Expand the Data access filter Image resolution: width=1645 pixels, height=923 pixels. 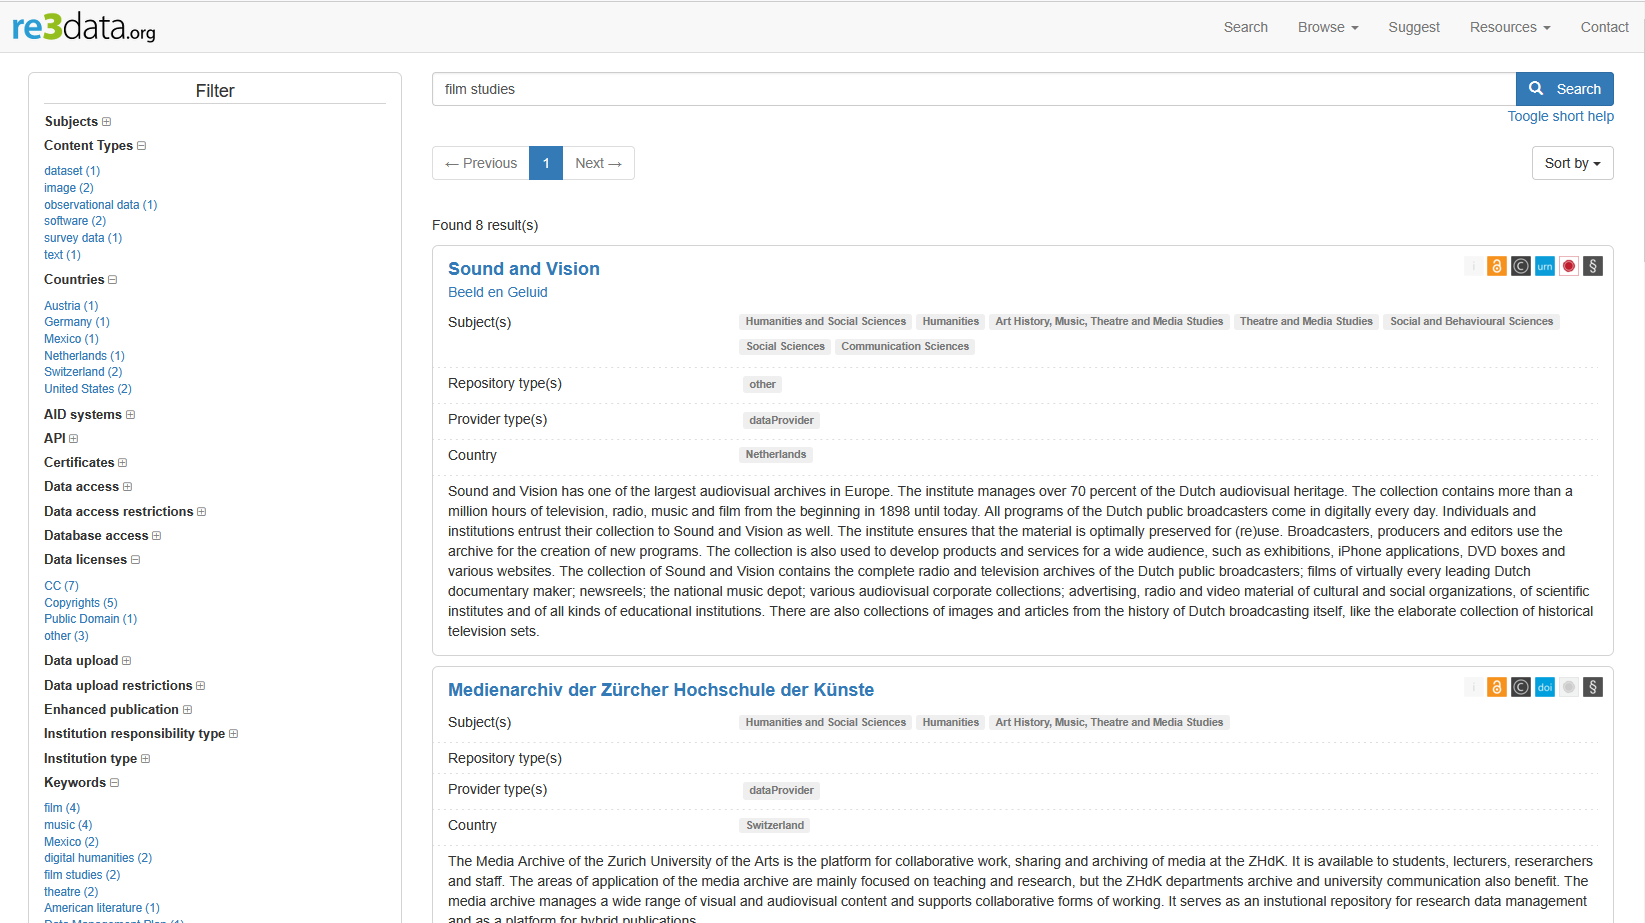tap(127, 487)
